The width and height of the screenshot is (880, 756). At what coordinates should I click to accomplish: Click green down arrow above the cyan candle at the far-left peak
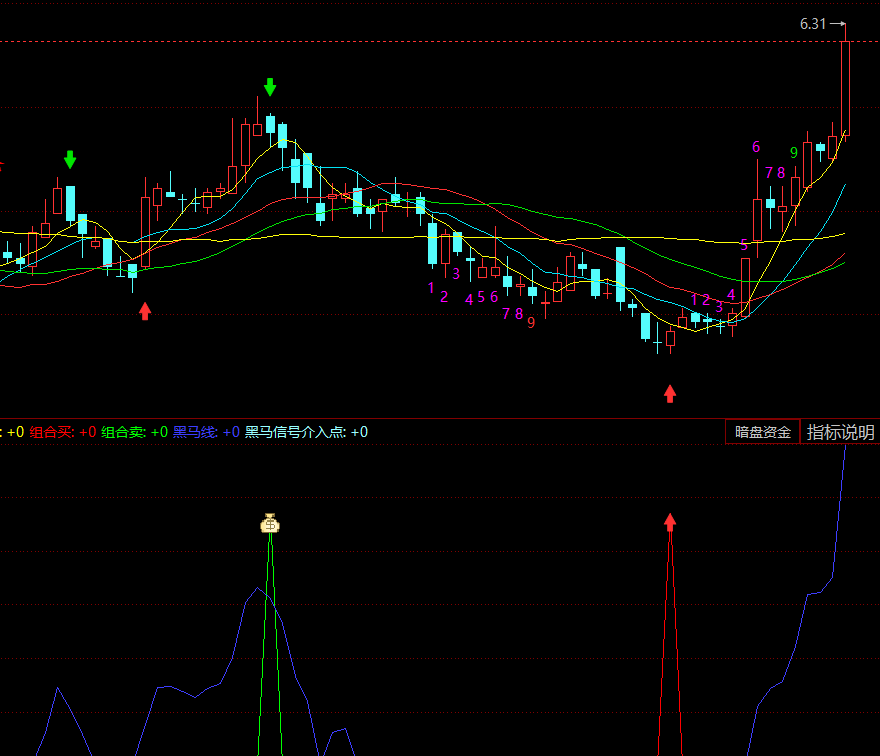[x=70, y=159]
